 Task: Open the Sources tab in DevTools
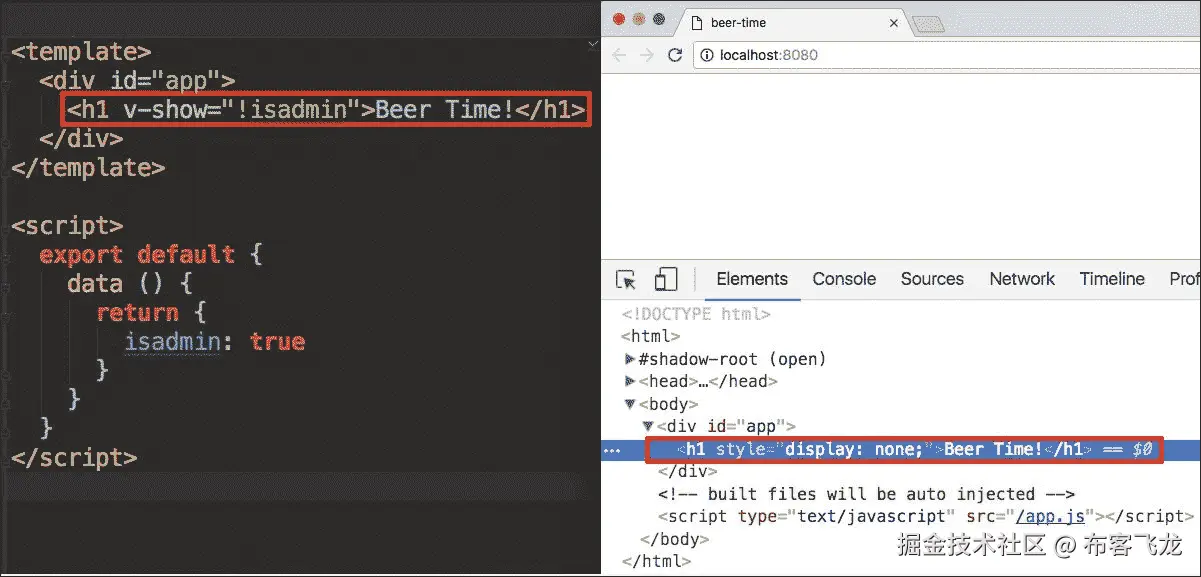(x=932, y=279)
